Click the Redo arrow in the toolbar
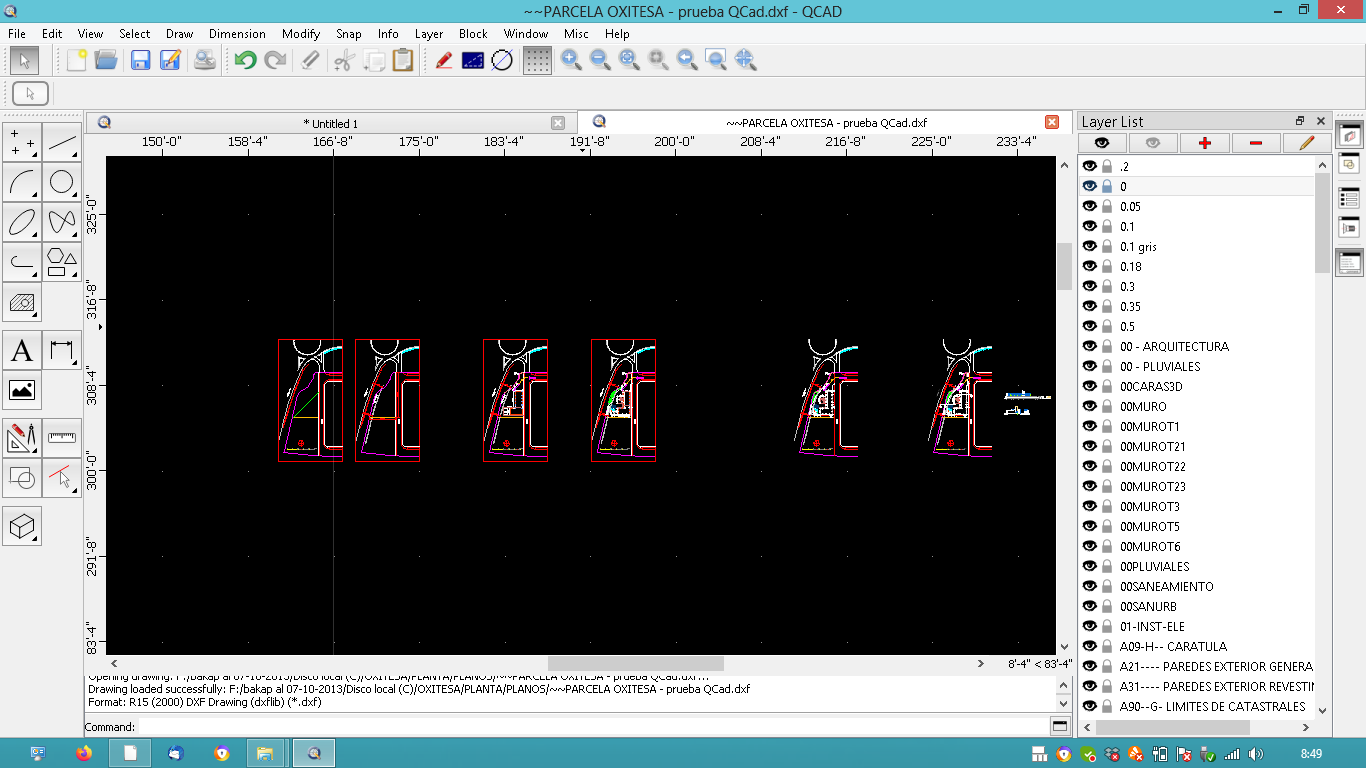 [x=275, y=60]
